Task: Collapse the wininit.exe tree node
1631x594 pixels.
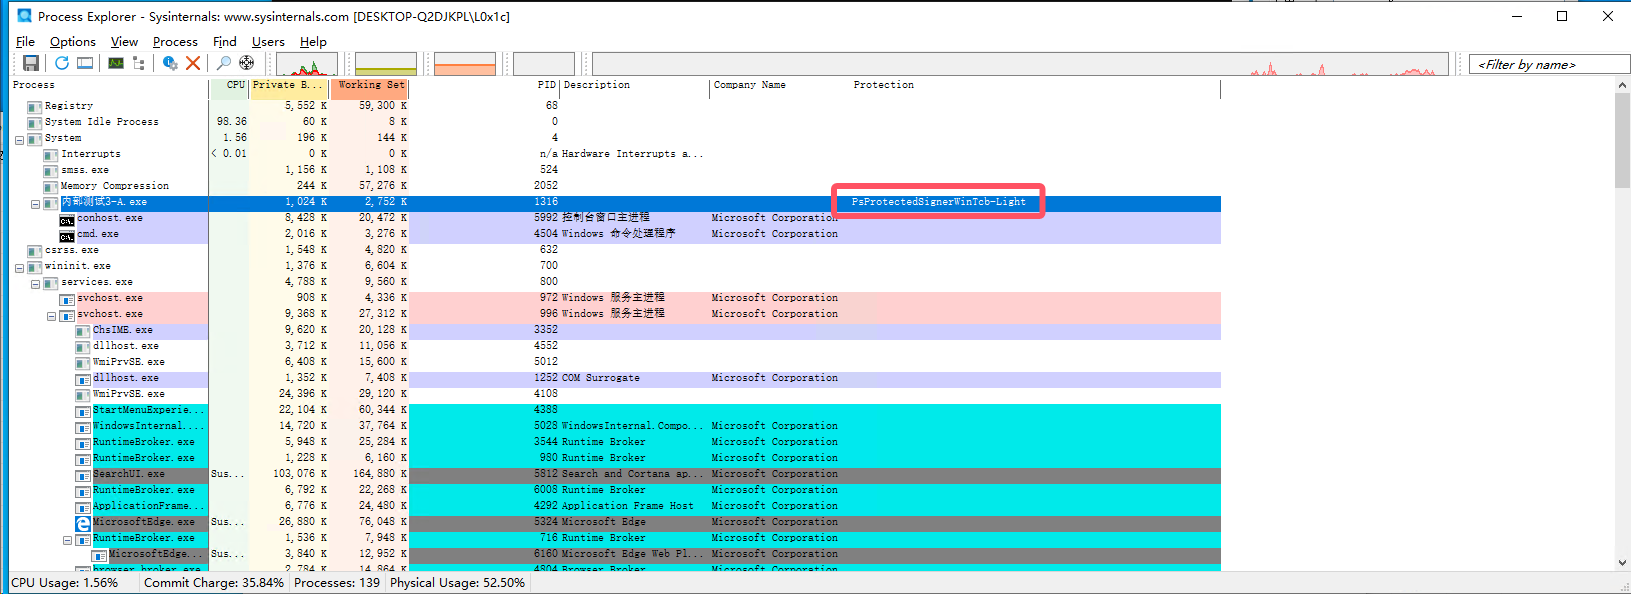Action: click(x=19, y=268)
